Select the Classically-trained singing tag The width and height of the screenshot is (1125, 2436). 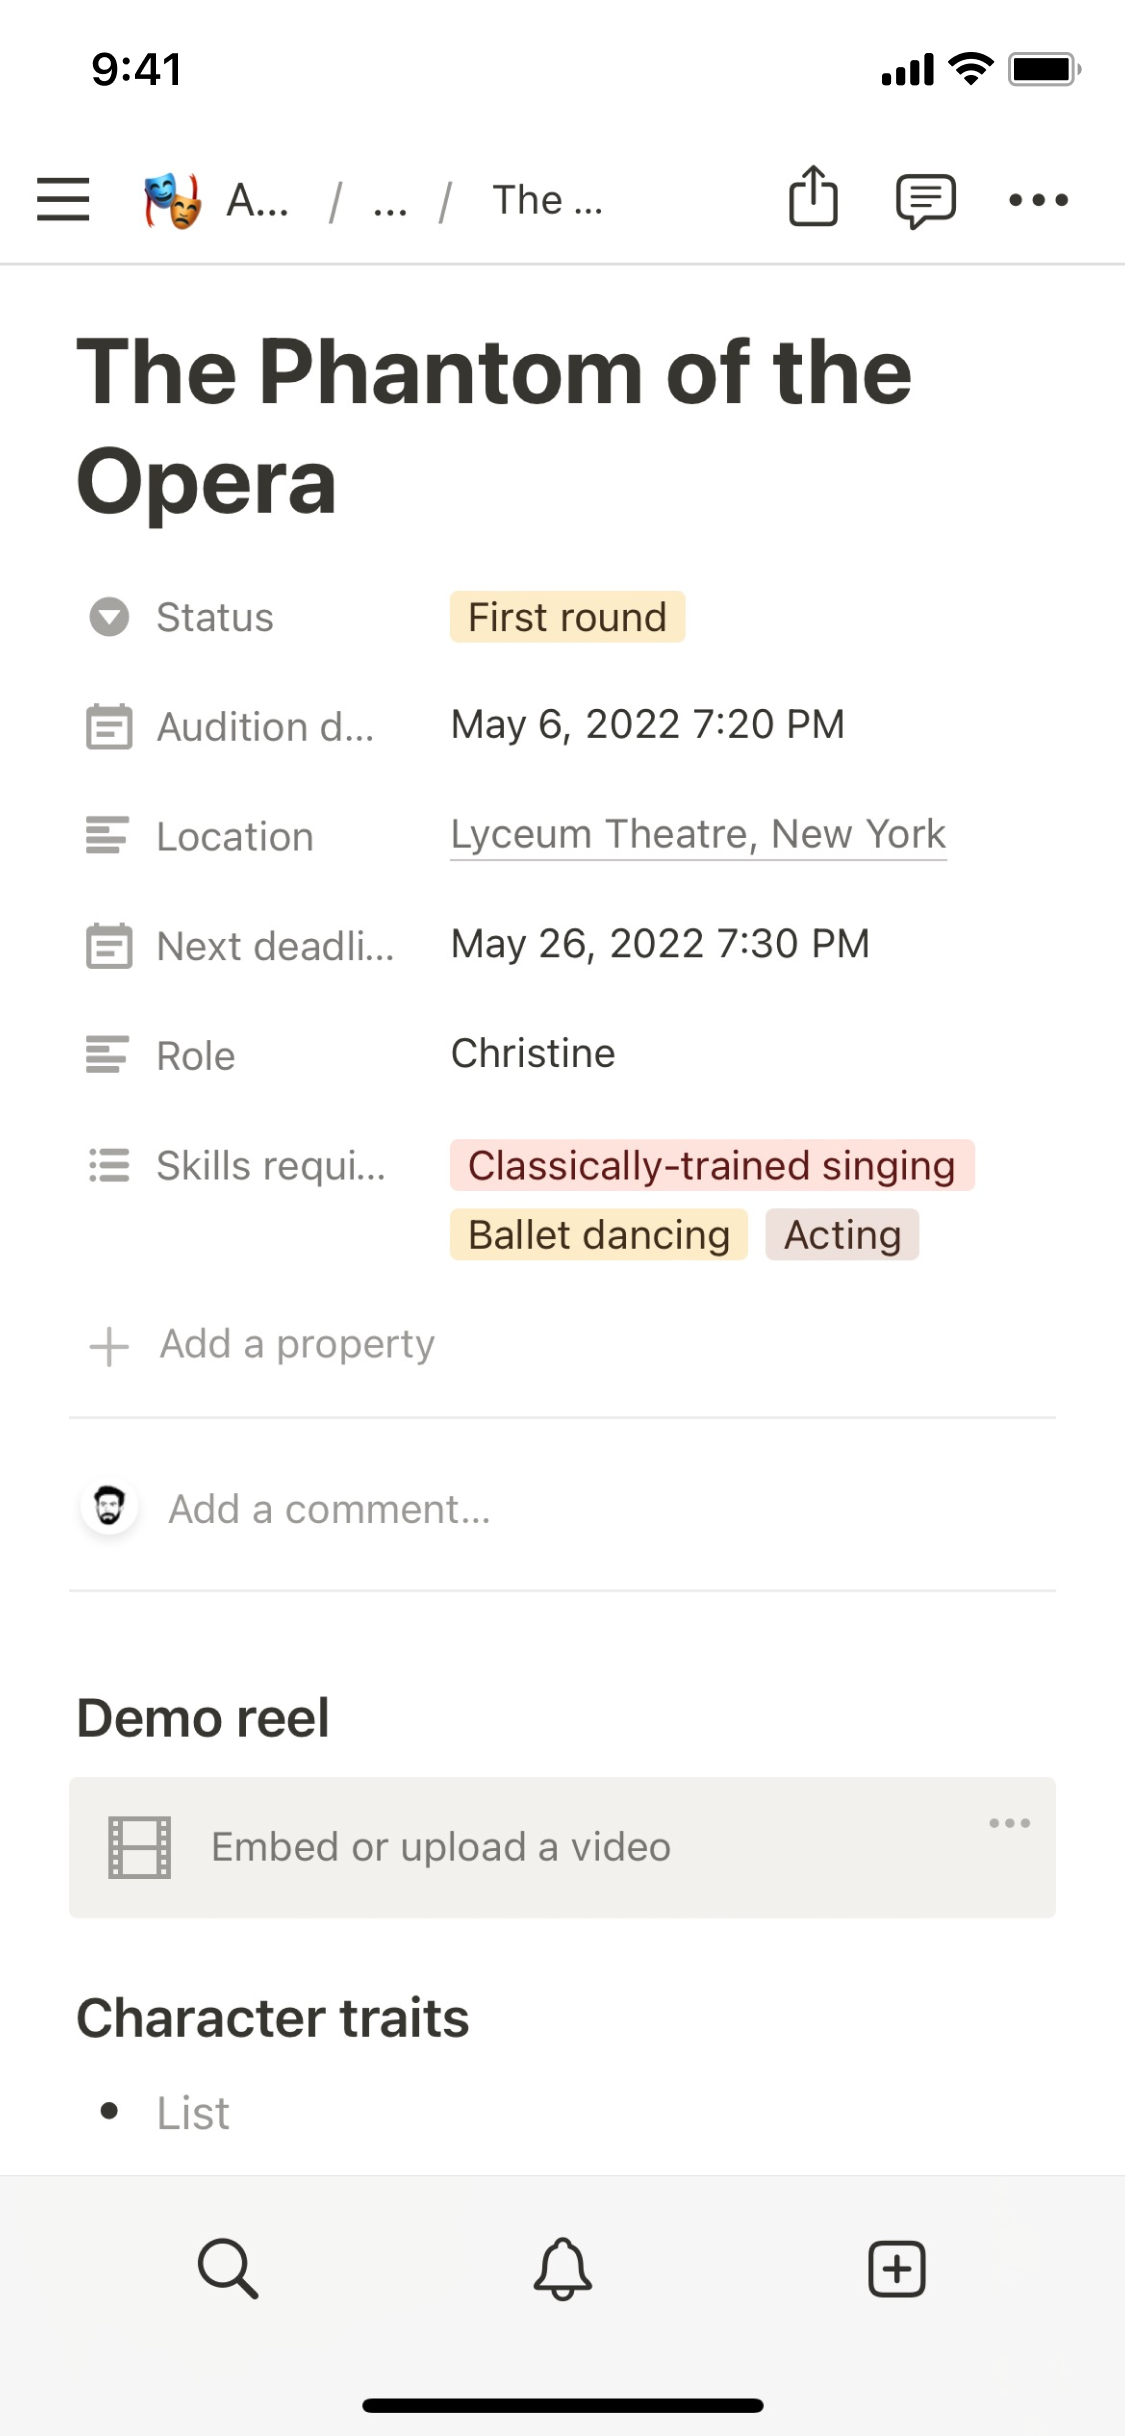click(x=711, y=1166)
